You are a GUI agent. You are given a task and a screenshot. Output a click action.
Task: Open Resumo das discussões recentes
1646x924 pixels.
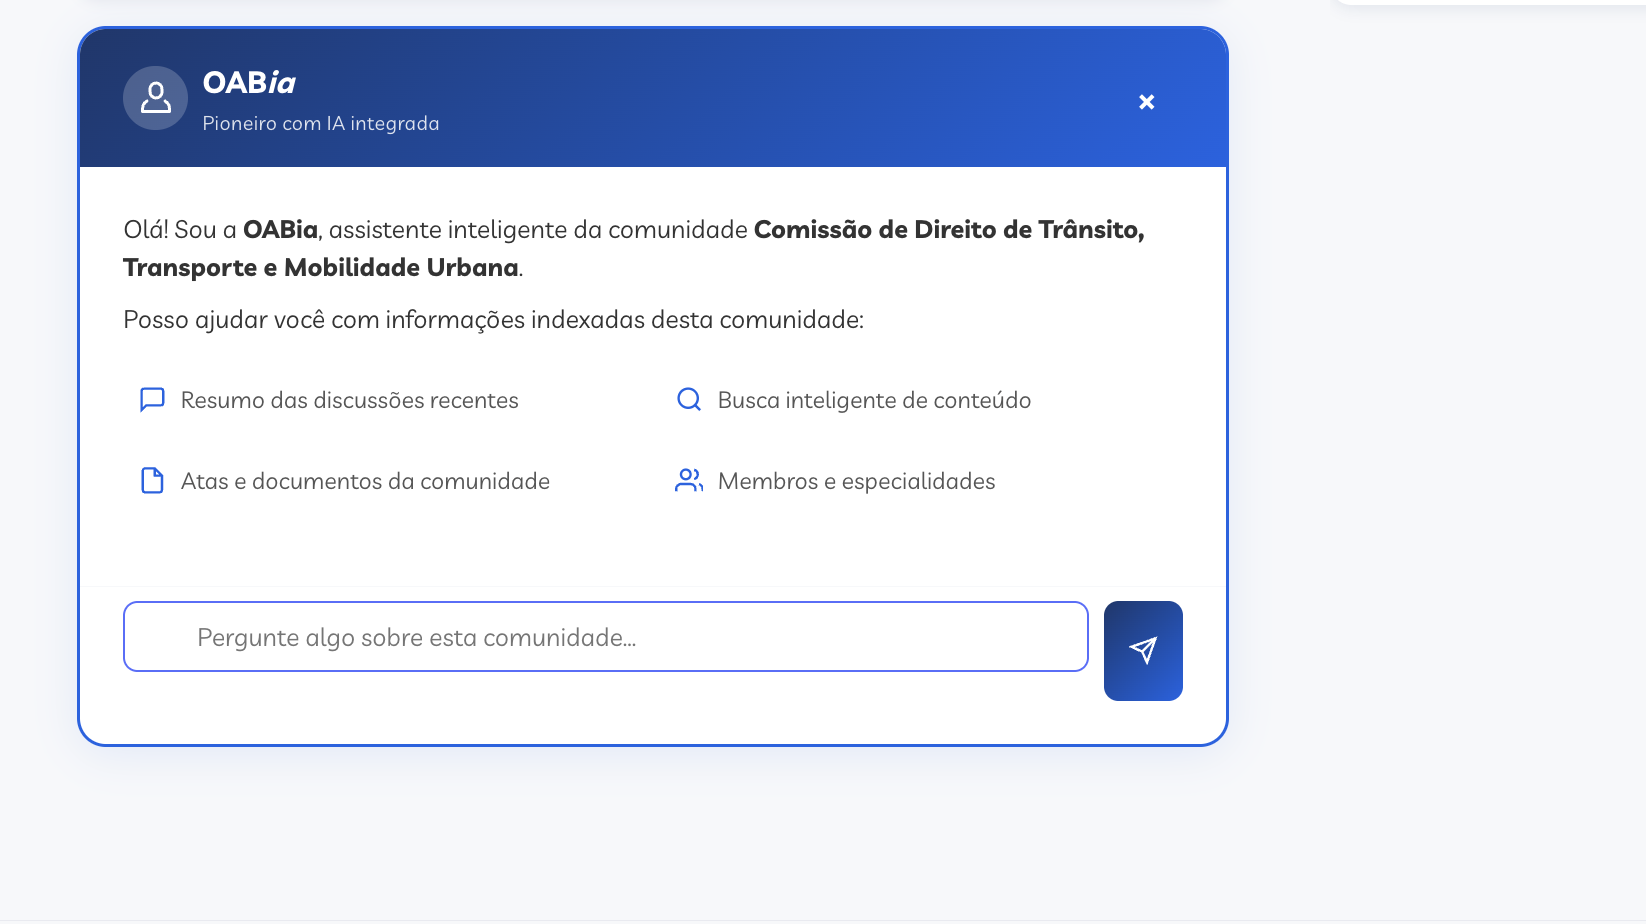pos(348,399)
